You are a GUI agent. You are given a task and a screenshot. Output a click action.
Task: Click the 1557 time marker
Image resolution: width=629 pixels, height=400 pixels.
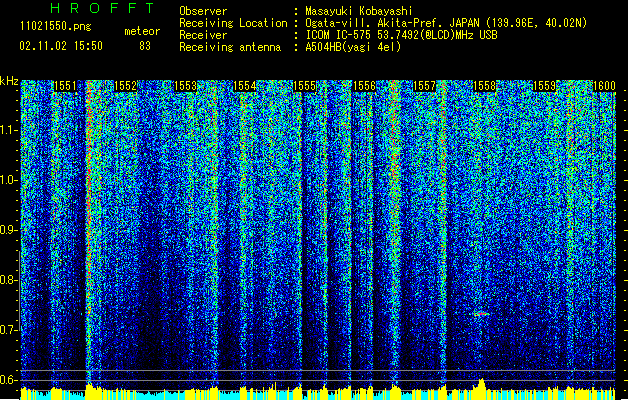424,86
